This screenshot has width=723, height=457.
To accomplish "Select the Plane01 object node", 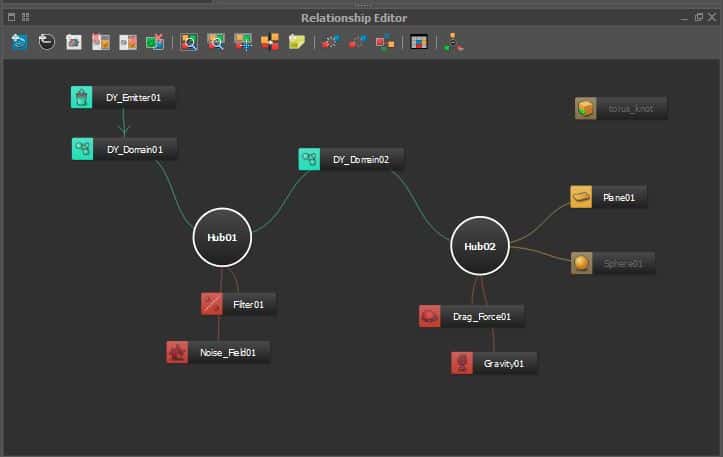I will click(609, 197).
